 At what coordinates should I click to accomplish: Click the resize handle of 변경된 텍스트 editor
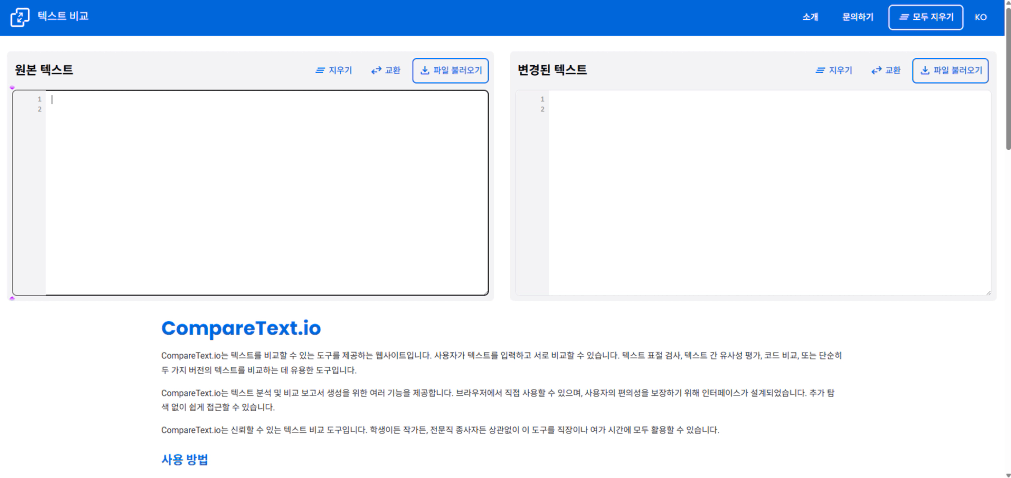[988, 292]
